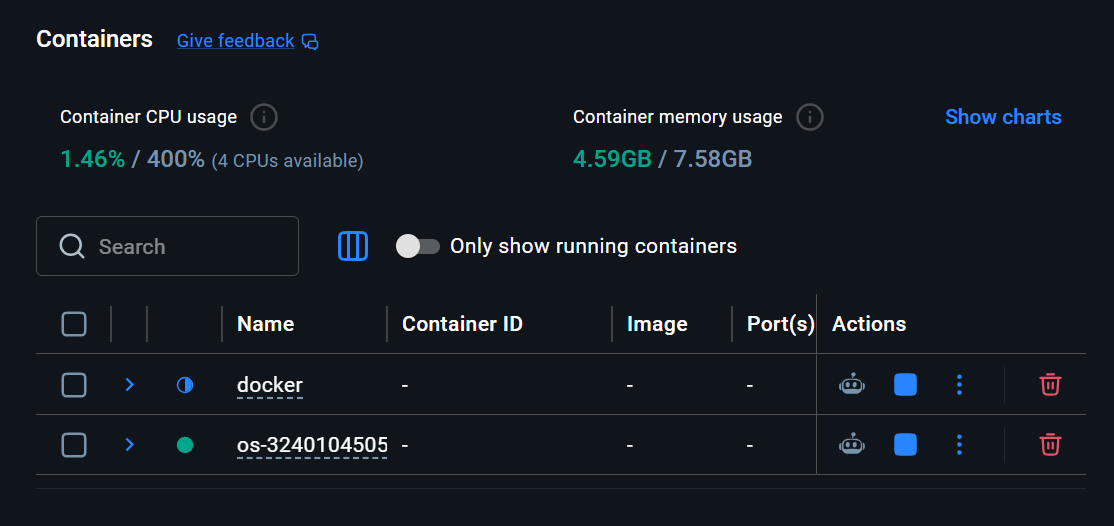Delete the docker container group

click(x=1050, y=385)
